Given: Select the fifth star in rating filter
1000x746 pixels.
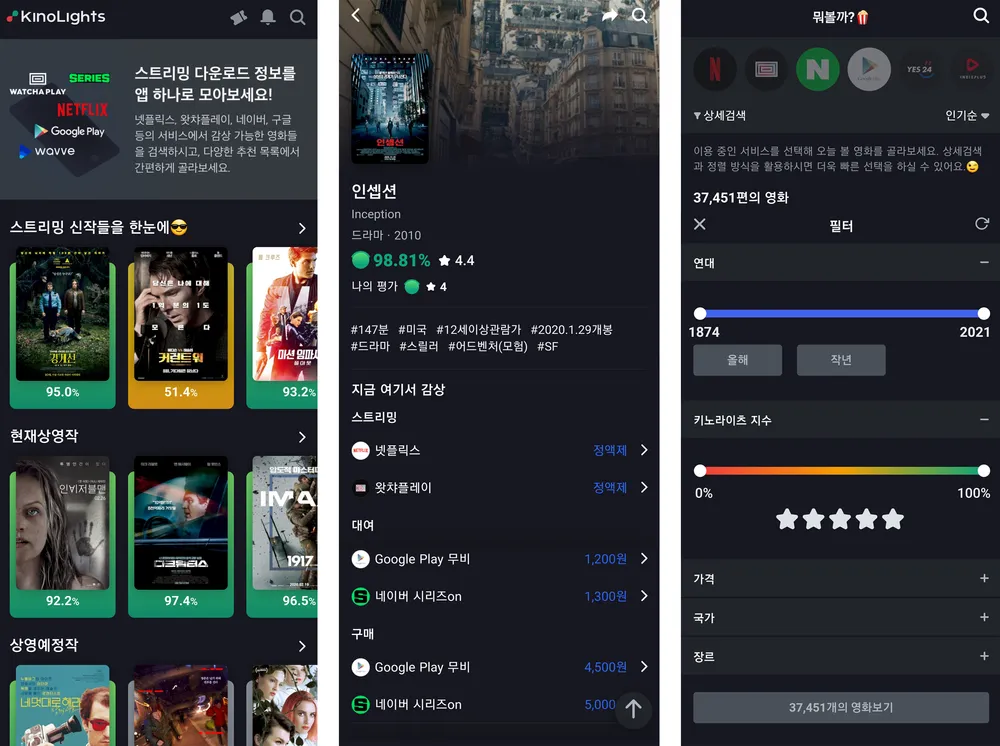Looking at the screenshot, I should coord(893,519).
